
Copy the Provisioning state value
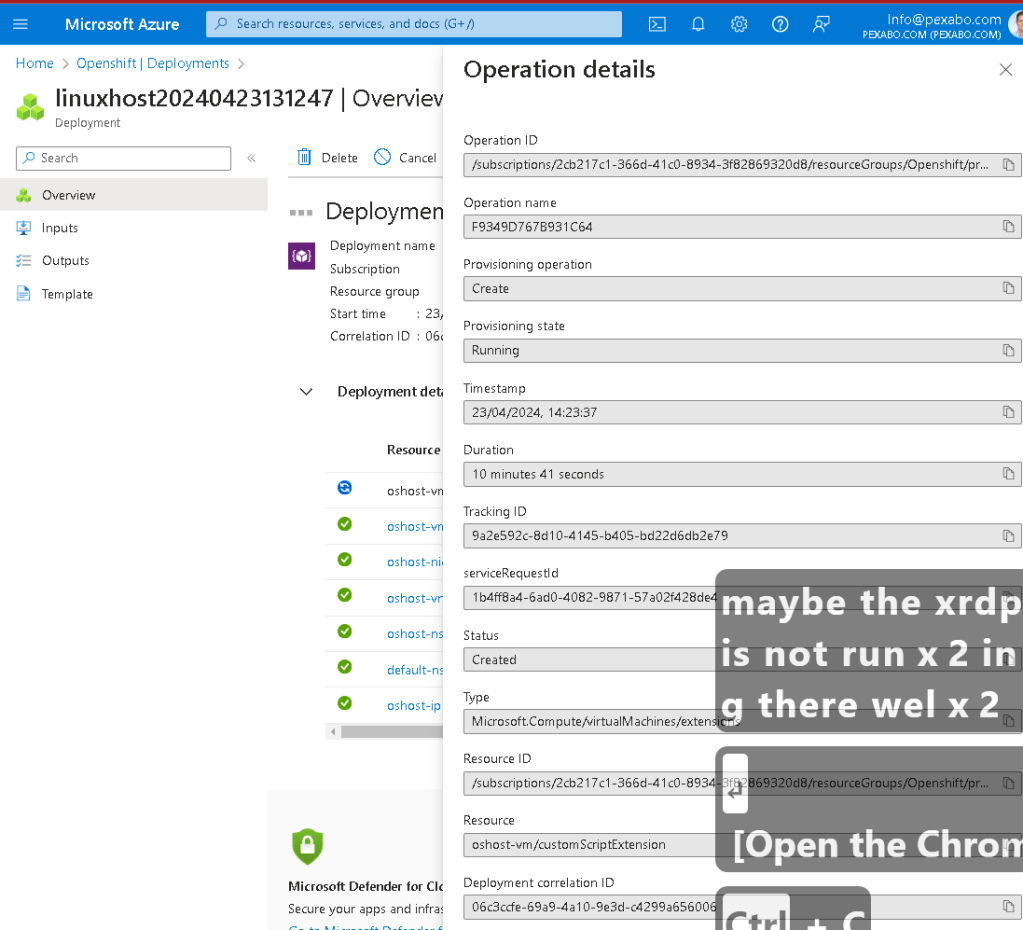coord(1008,350)
